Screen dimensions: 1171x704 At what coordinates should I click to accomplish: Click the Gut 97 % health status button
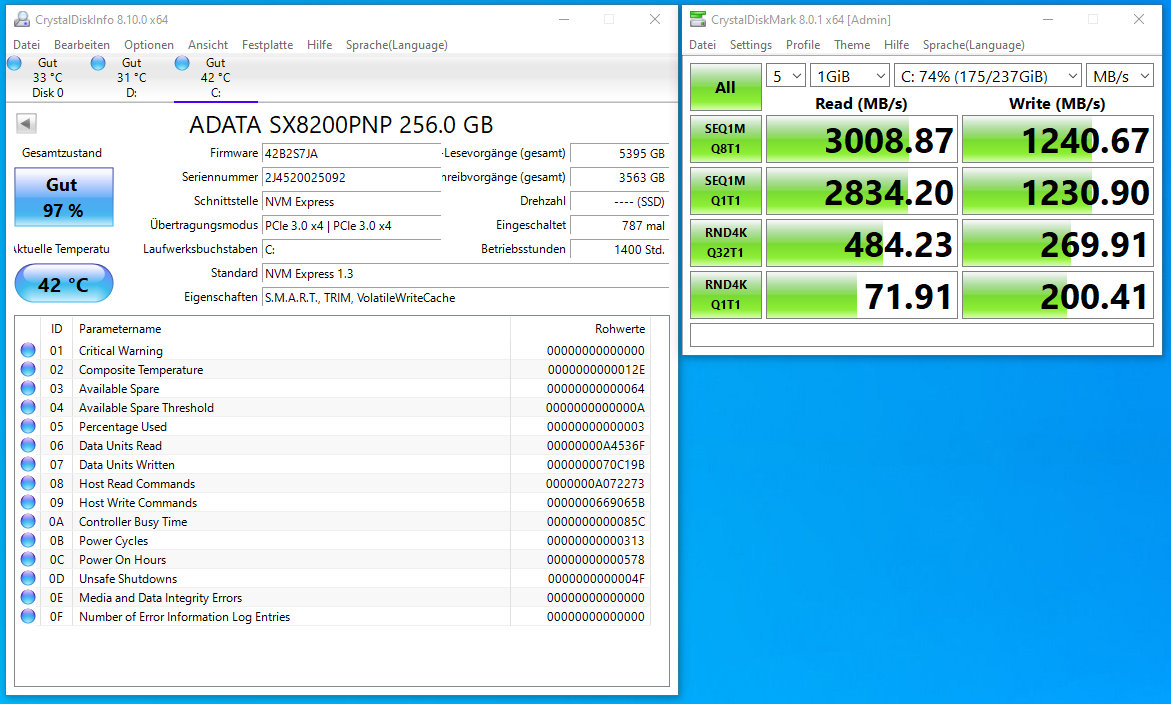pos(63,197)
